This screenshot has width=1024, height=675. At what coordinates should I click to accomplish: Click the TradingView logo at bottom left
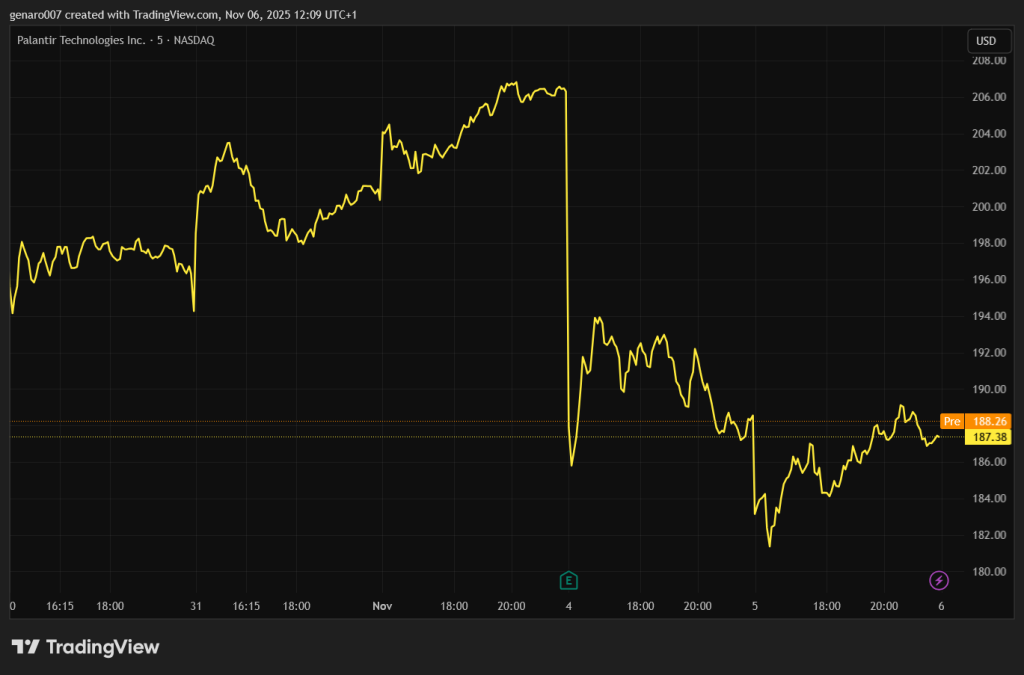click(85, 647)
